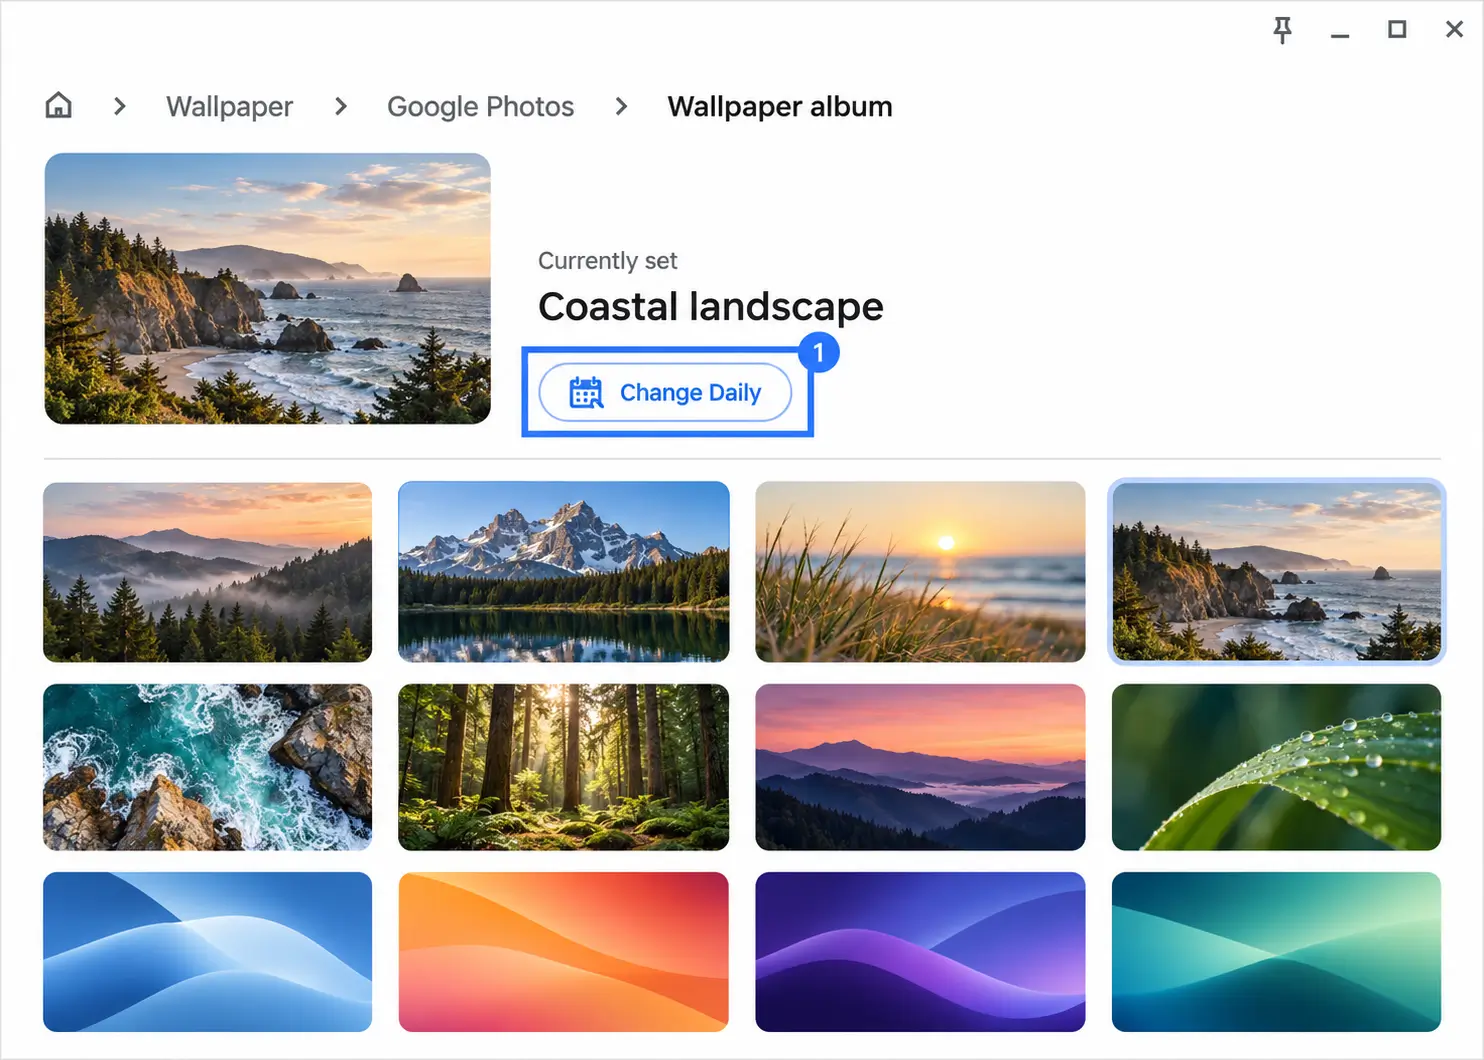The width and height of the screenshot is (1484, 1060).
Task: Pick the orange abstract waves wallpaper
Action: pos(564,952)
